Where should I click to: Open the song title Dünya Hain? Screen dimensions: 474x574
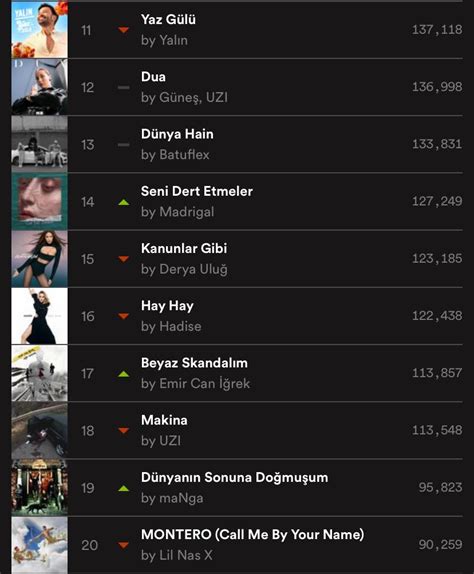177,134
